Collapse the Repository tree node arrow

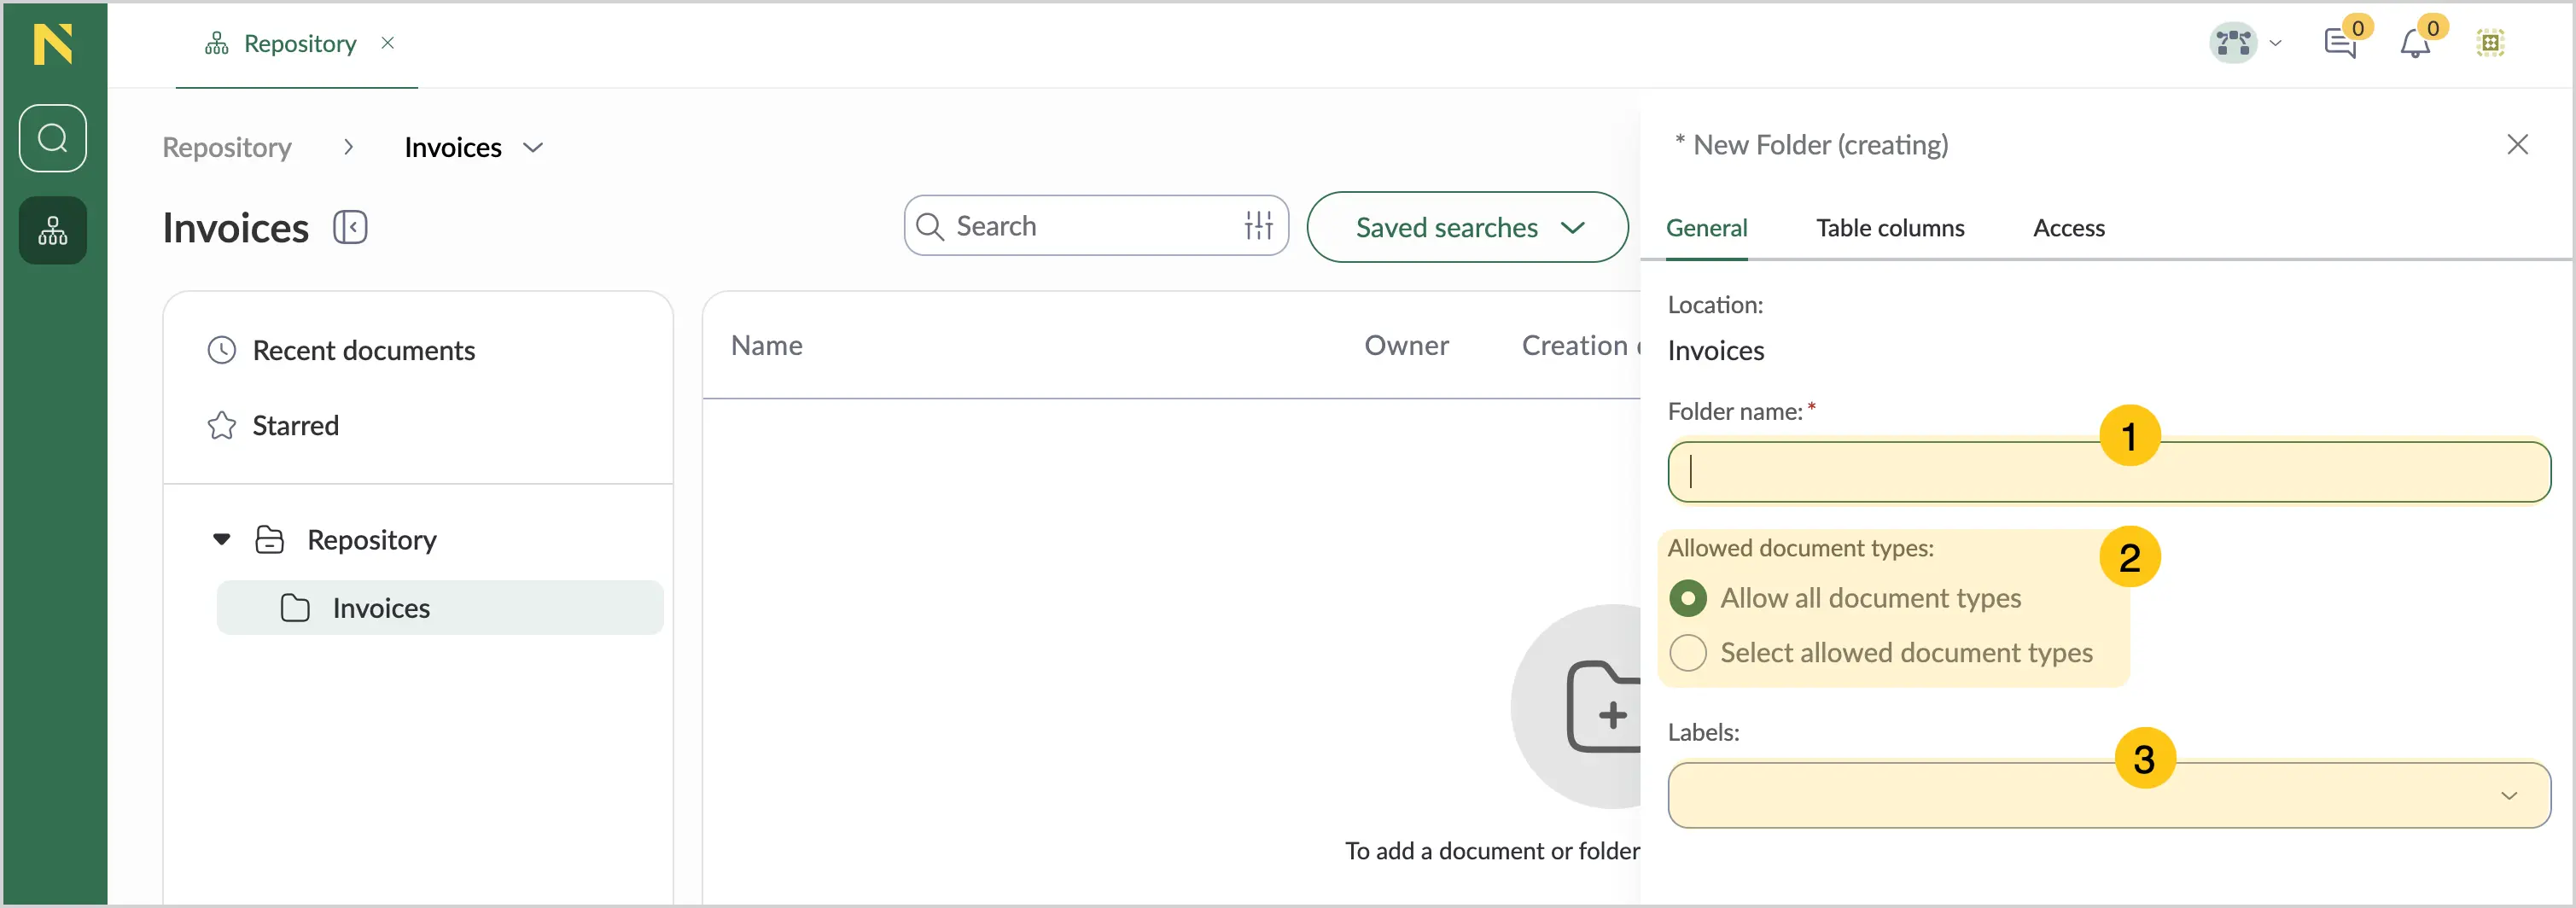pyautogui.click(x=222, y=540)
